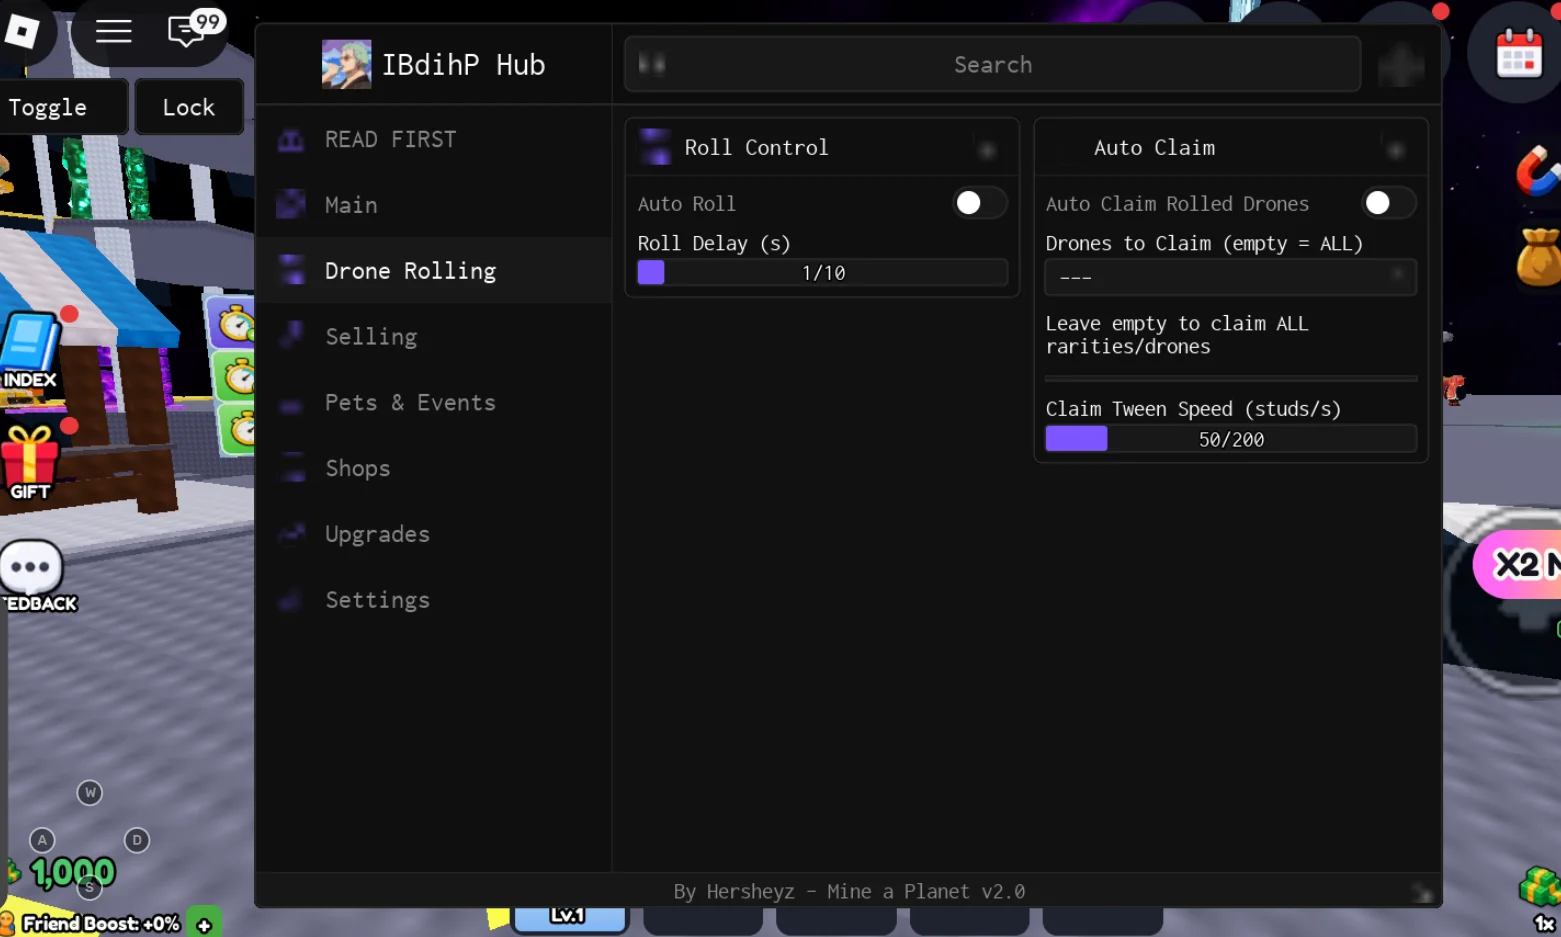
Task: Click the Toggle button
Action: [63, 107]
